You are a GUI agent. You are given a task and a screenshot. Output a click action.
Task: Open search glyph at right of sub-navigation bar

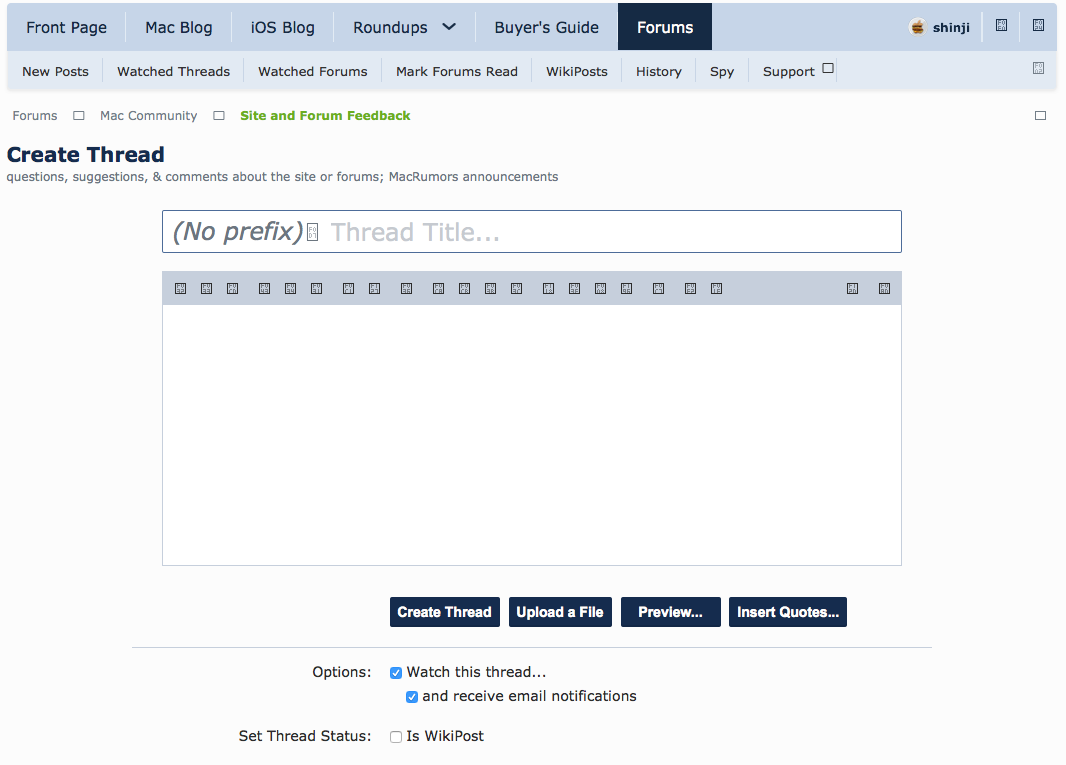point(1038,68)
